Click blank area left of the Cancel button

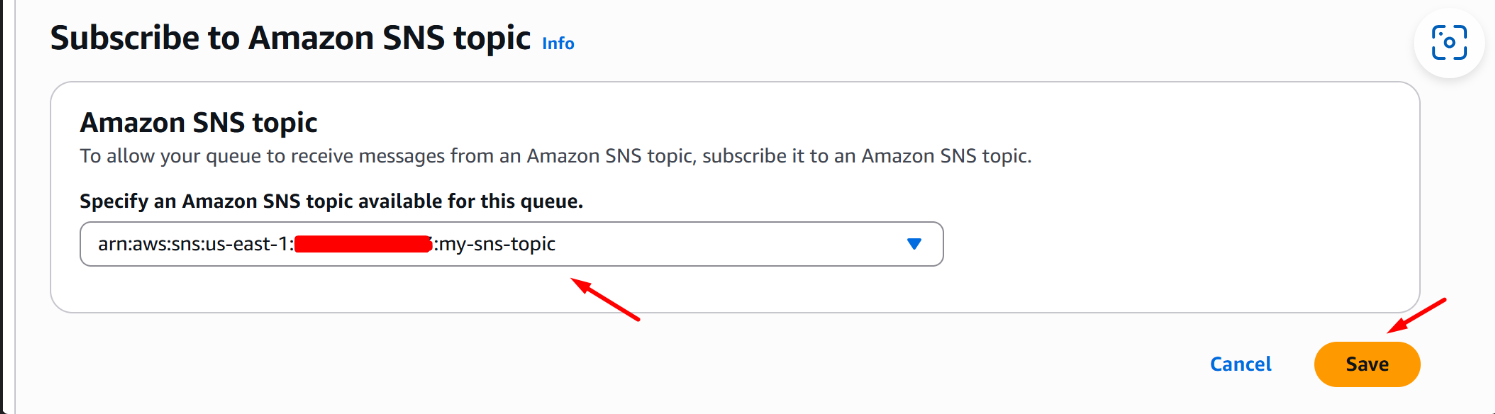tap(900, 364)
